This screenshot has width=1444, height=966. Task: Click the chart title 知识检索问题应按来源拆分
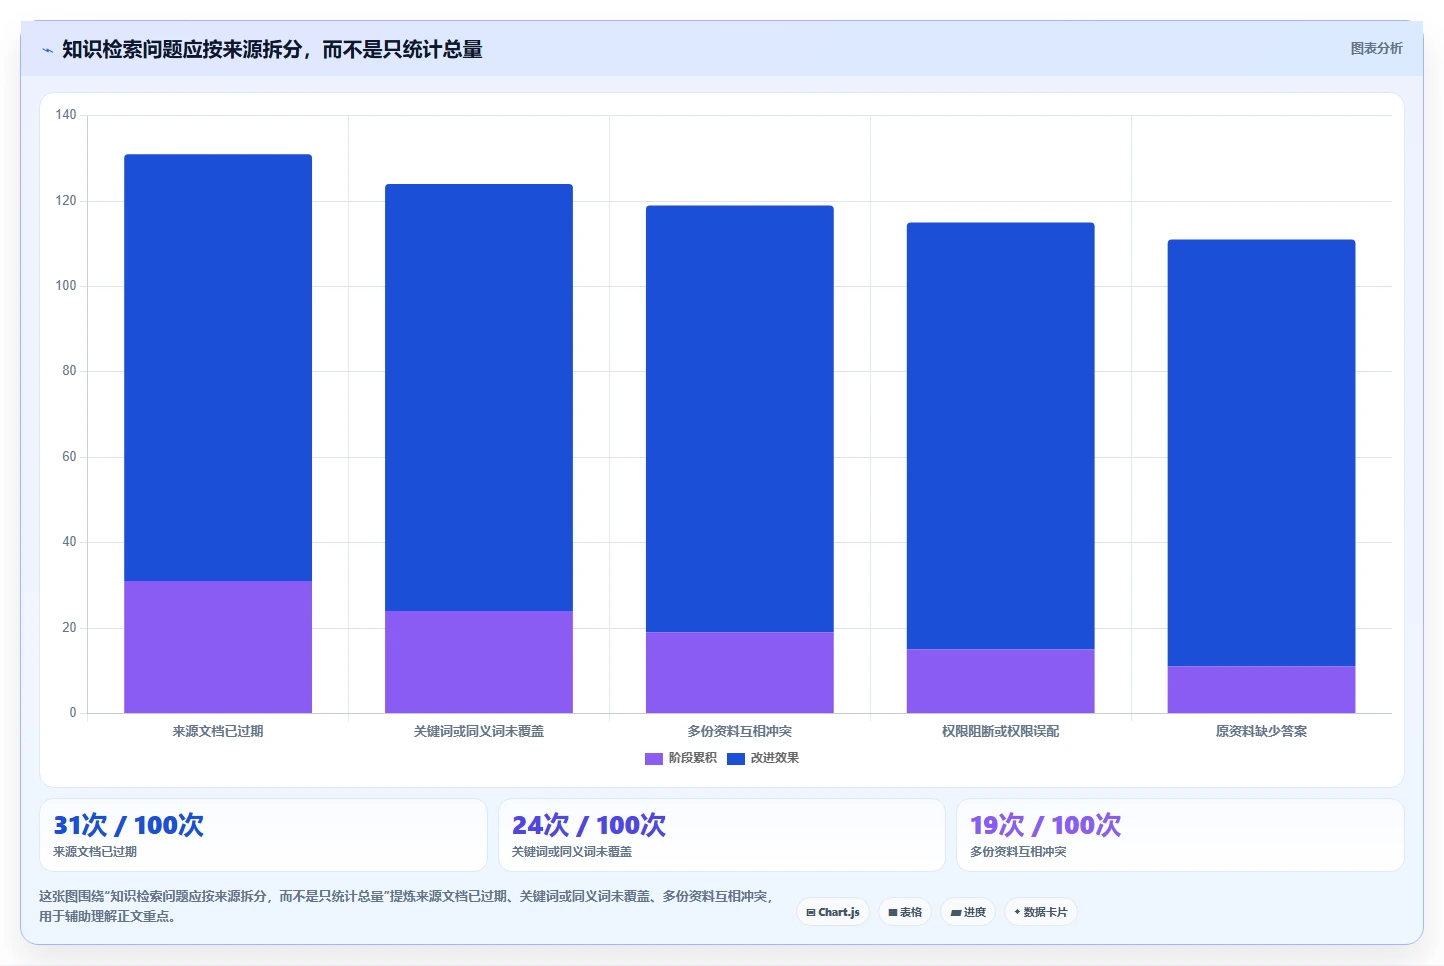(272, 49)
